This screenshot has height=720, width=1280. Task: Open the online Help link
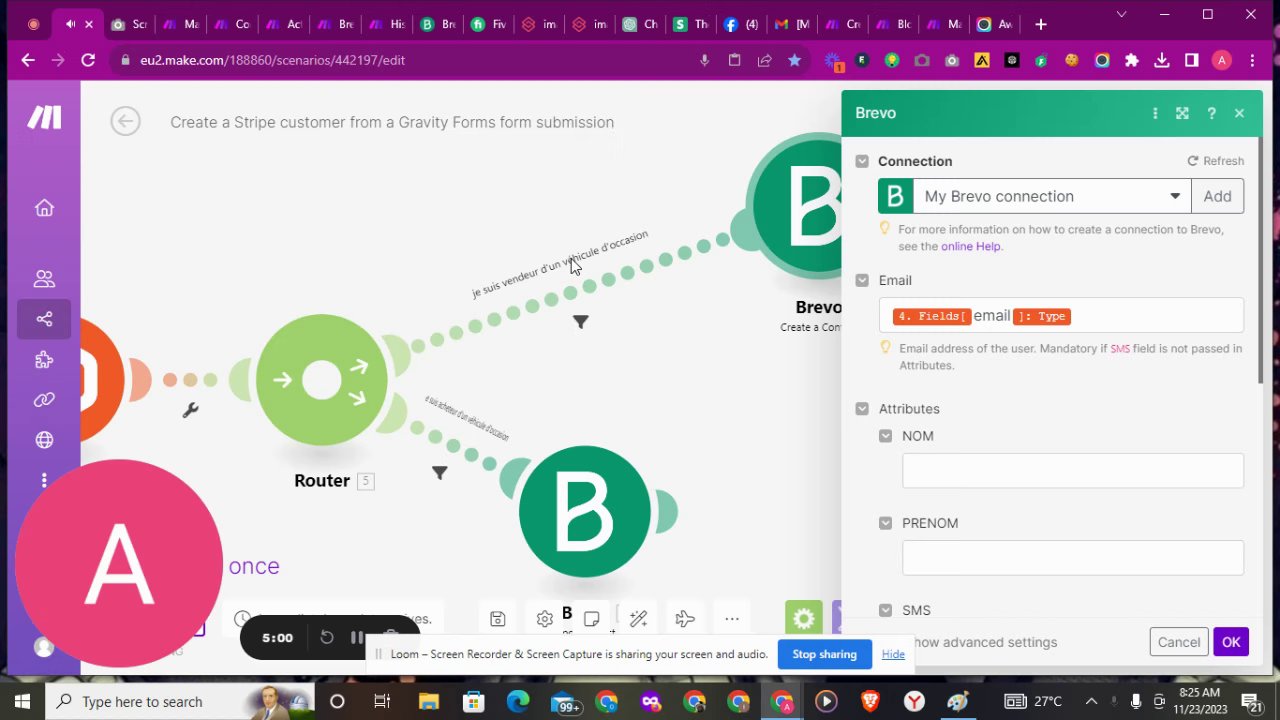pyautogui.click(x=970, y=246)
